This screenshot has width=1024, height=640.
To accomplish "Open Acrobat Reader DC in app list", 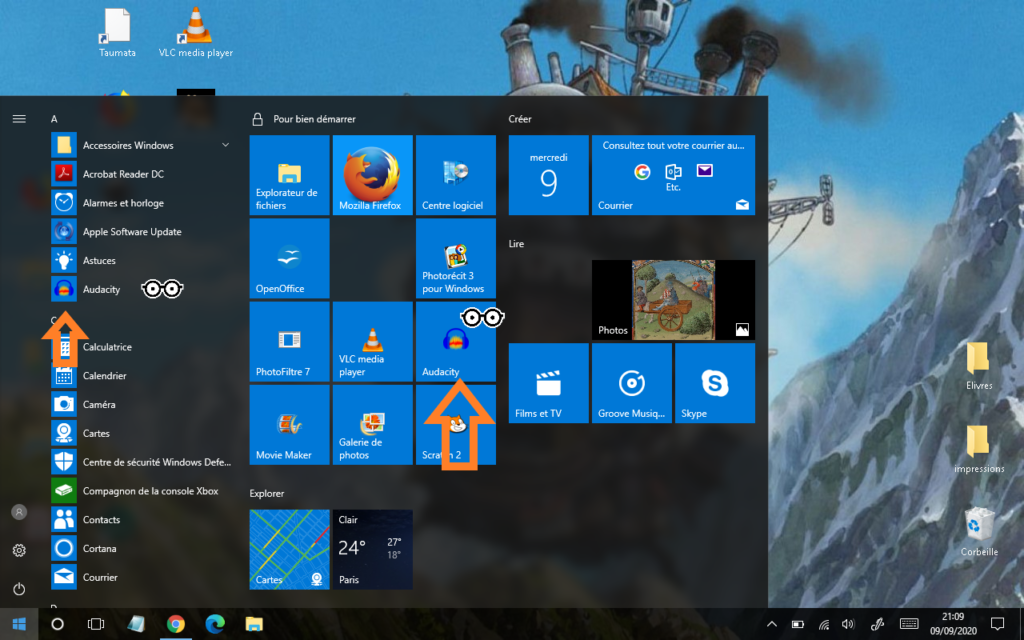I will coord(141,174).
